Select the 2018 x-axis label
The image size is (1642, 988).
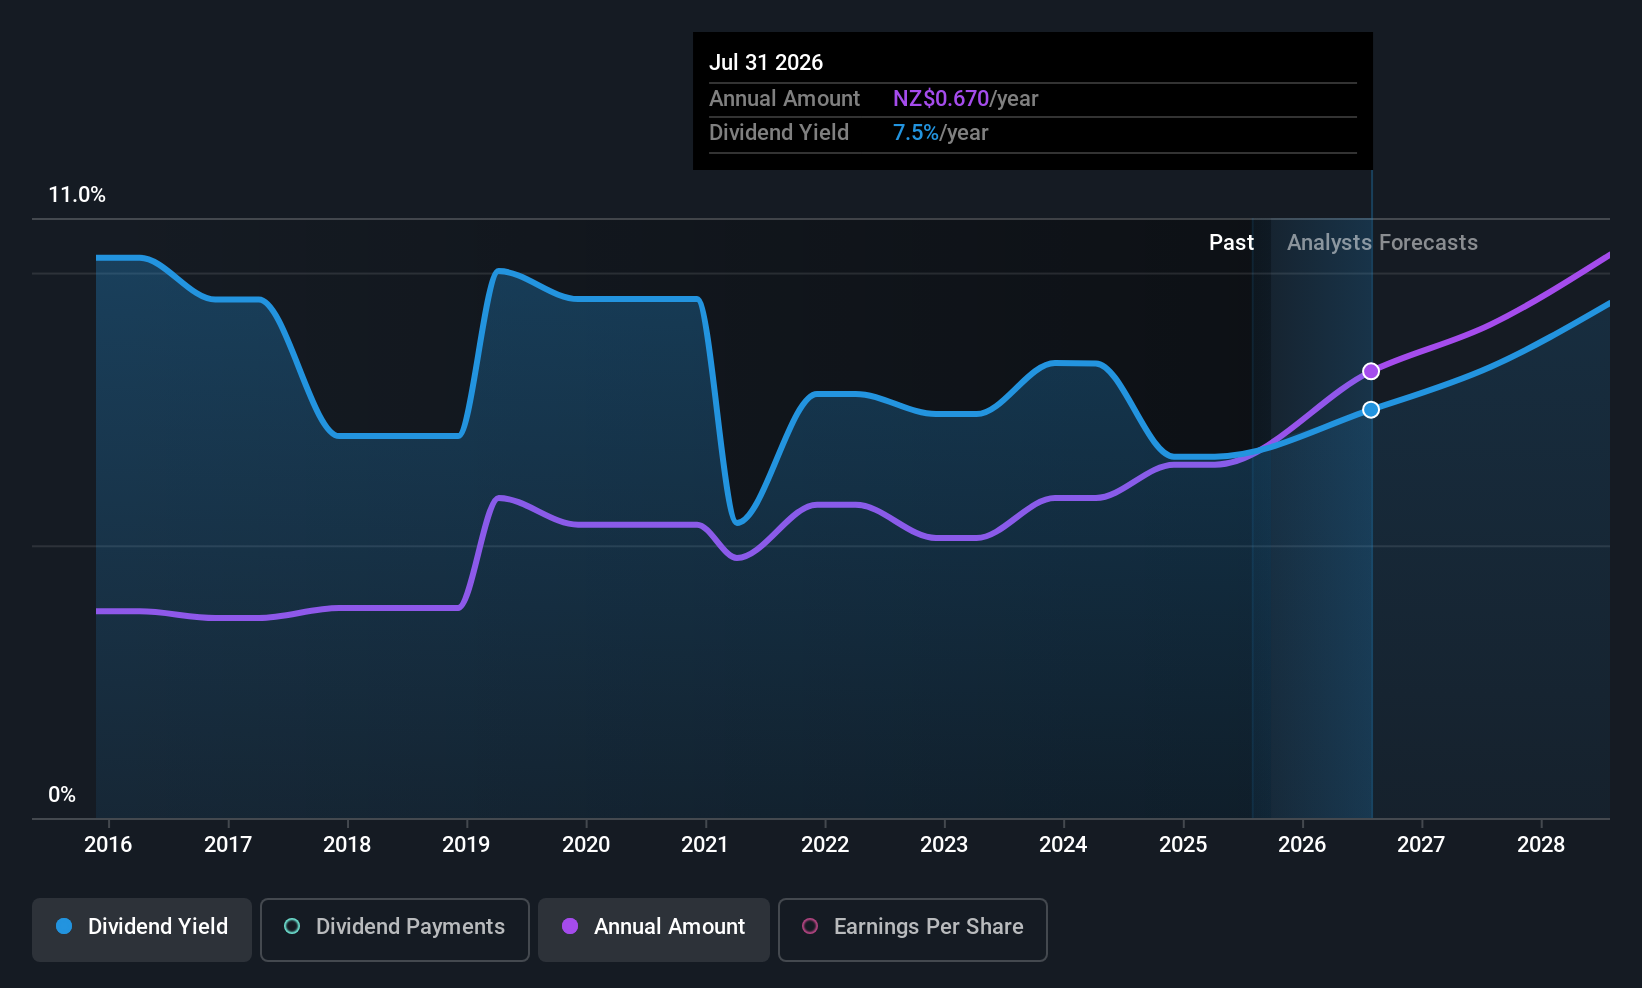(347, 845)
